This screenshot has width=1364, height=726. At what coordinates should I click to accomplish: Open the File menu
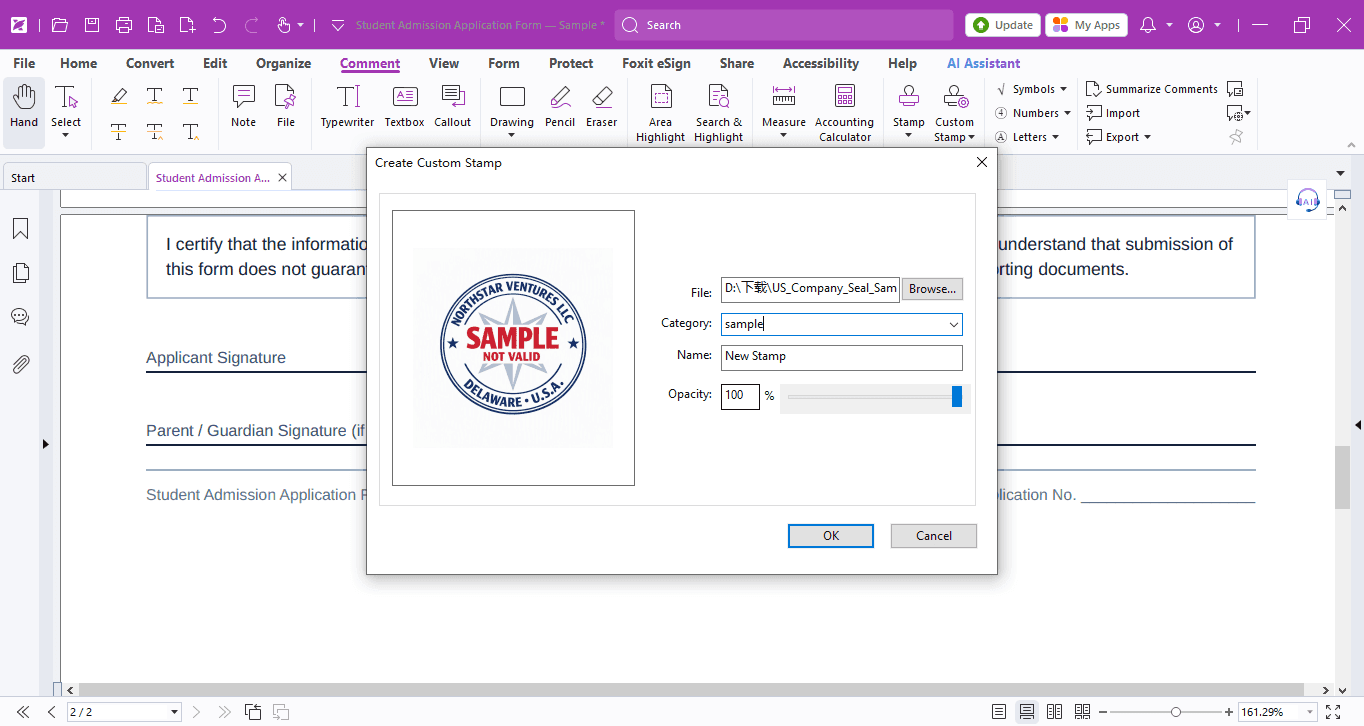[x=24, y=63]
